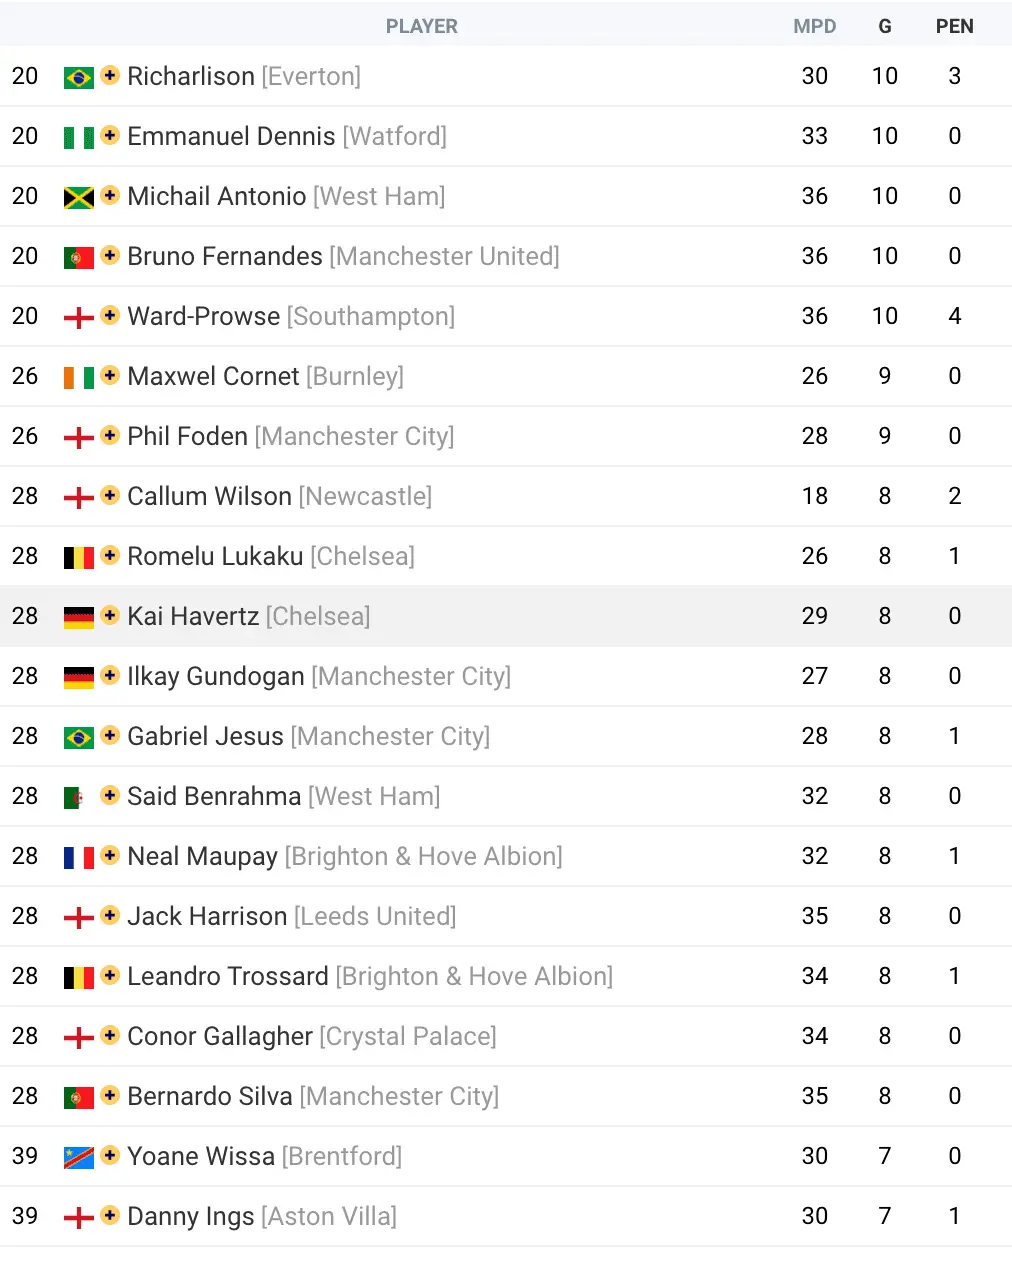
Task: Select Leandro Trossard's name
Action: [x=227, y=976]
